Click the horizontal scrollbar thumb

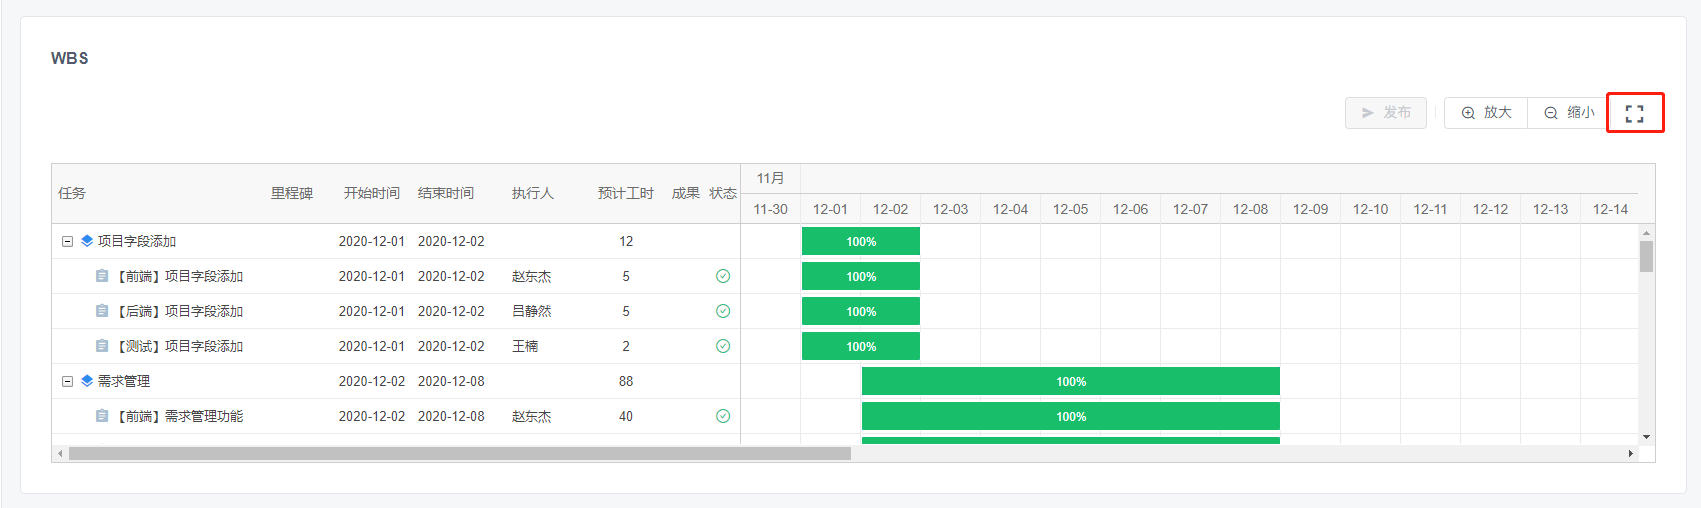[460, 453]
